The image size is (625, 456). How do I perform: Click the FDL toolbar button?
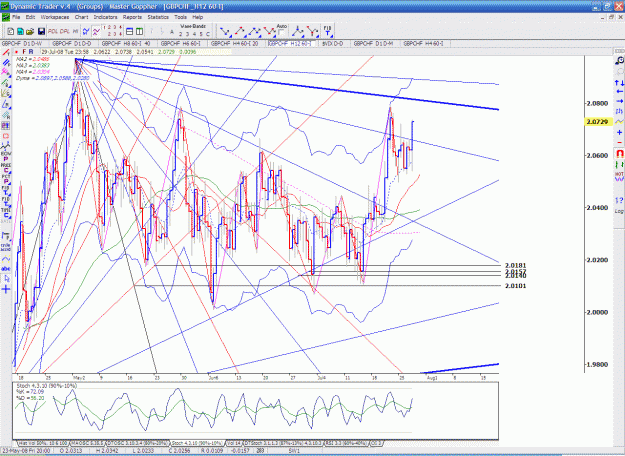click(x=53, y=31)
